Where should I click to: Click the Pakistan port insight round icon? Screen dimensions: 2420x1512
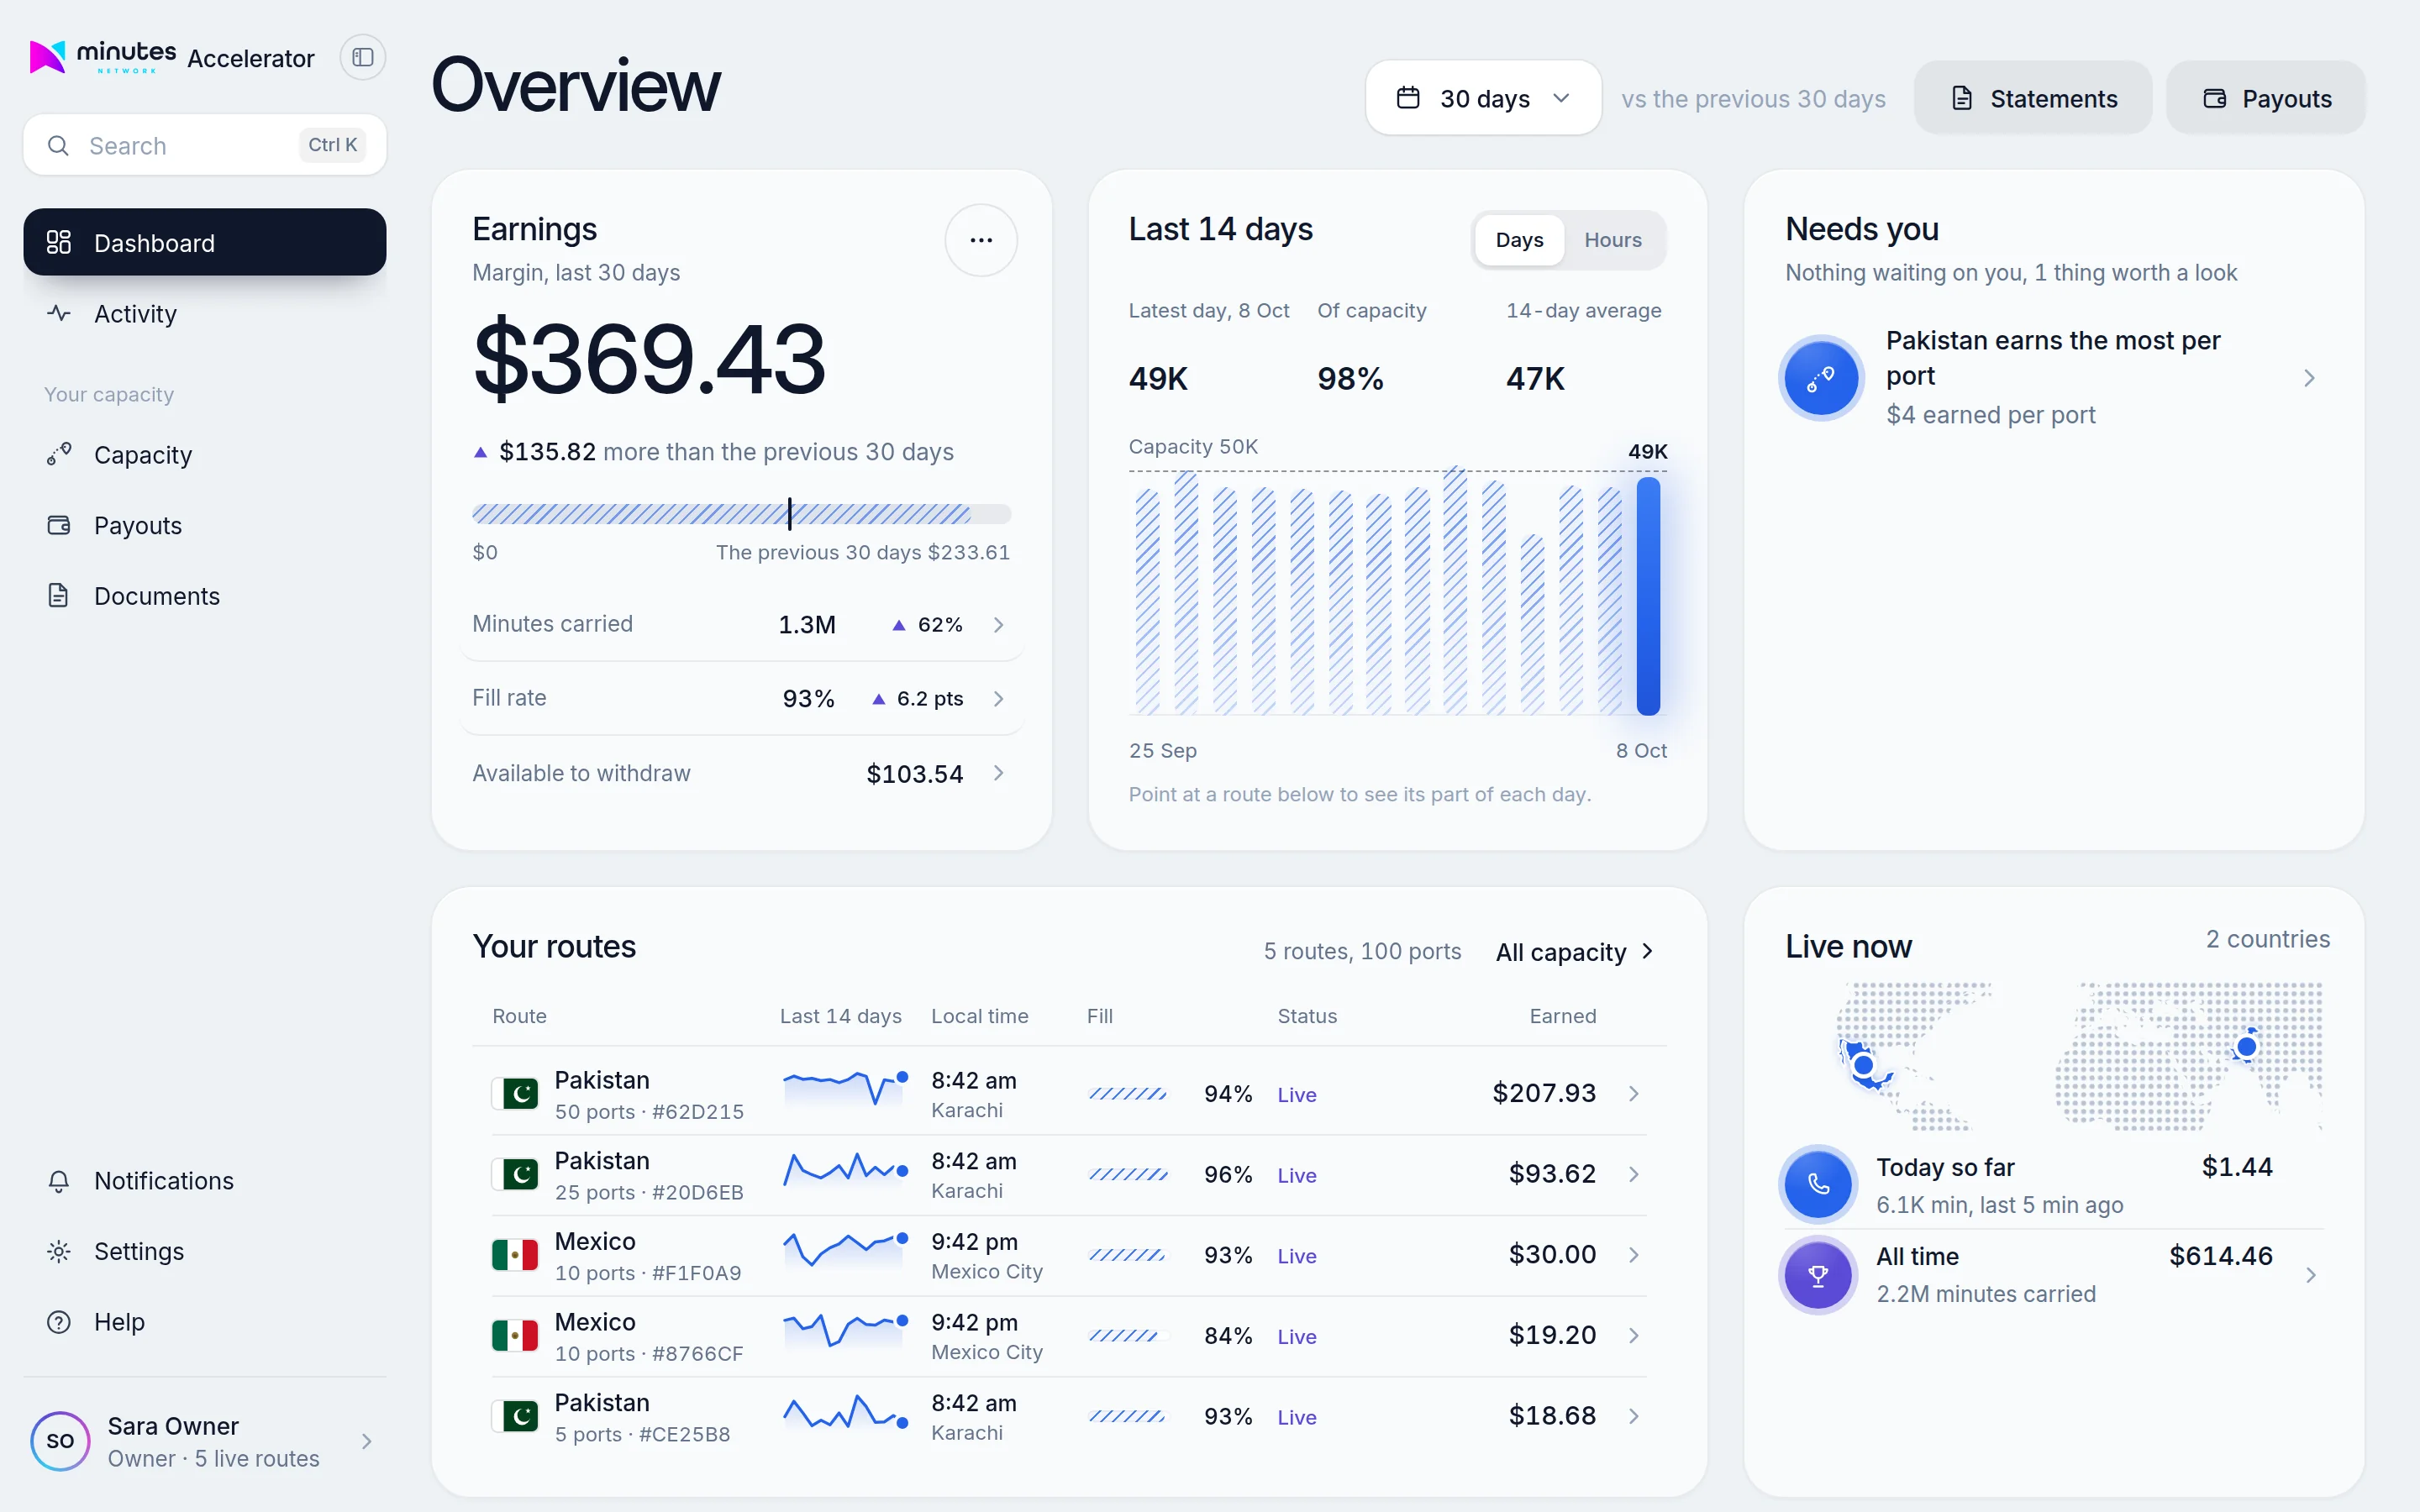[x=1821, y=378]
